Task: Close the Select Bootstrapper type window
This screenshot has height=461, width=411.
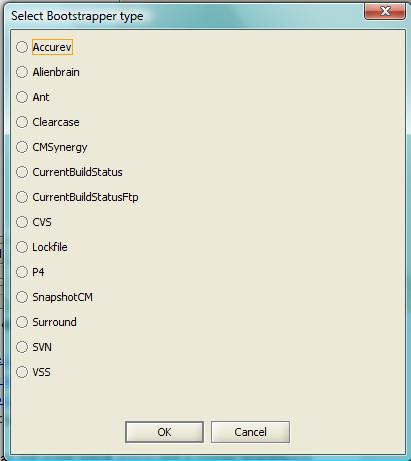Action: (385, 11)
